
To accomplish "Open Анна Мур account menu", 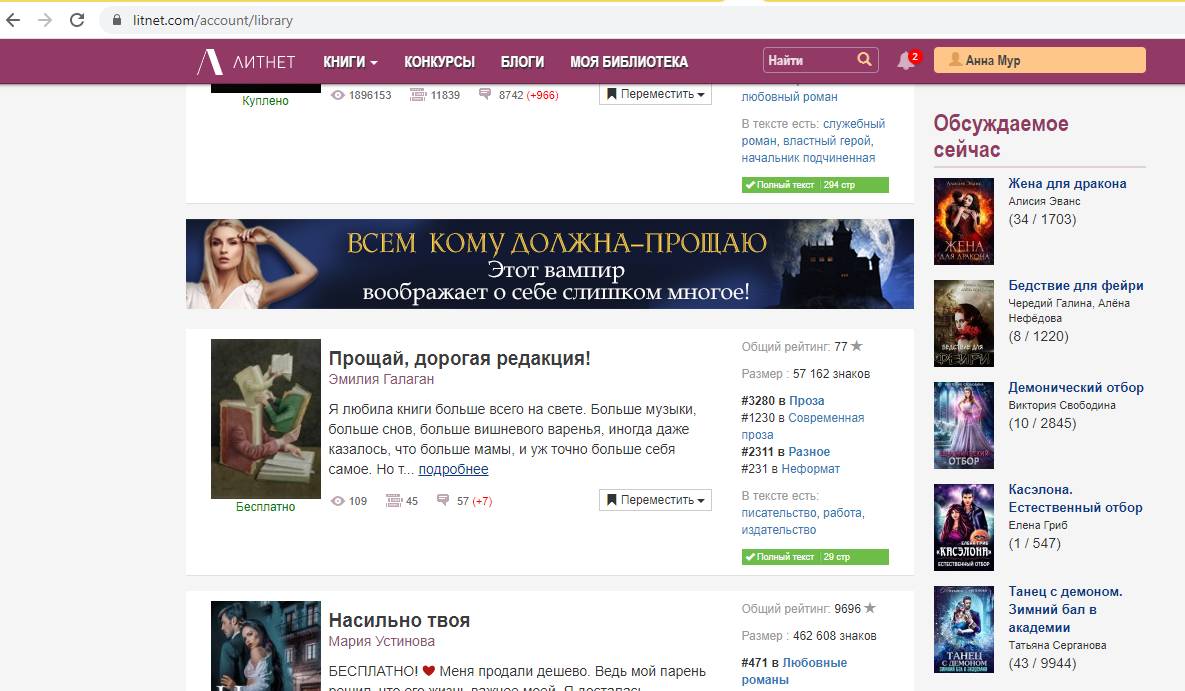I will (1039, 61).
